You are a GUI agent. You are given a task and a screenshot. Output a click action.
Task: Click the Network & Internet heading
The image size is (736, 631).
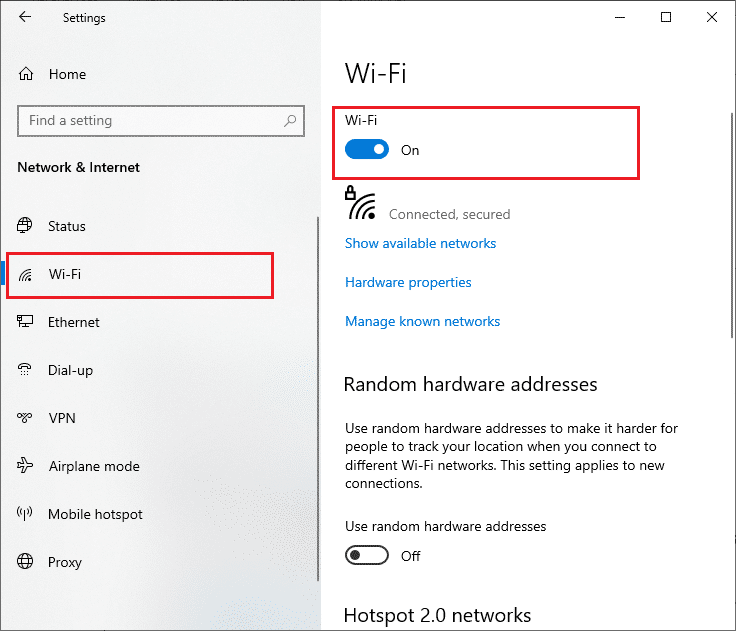[x=78, y=167]
